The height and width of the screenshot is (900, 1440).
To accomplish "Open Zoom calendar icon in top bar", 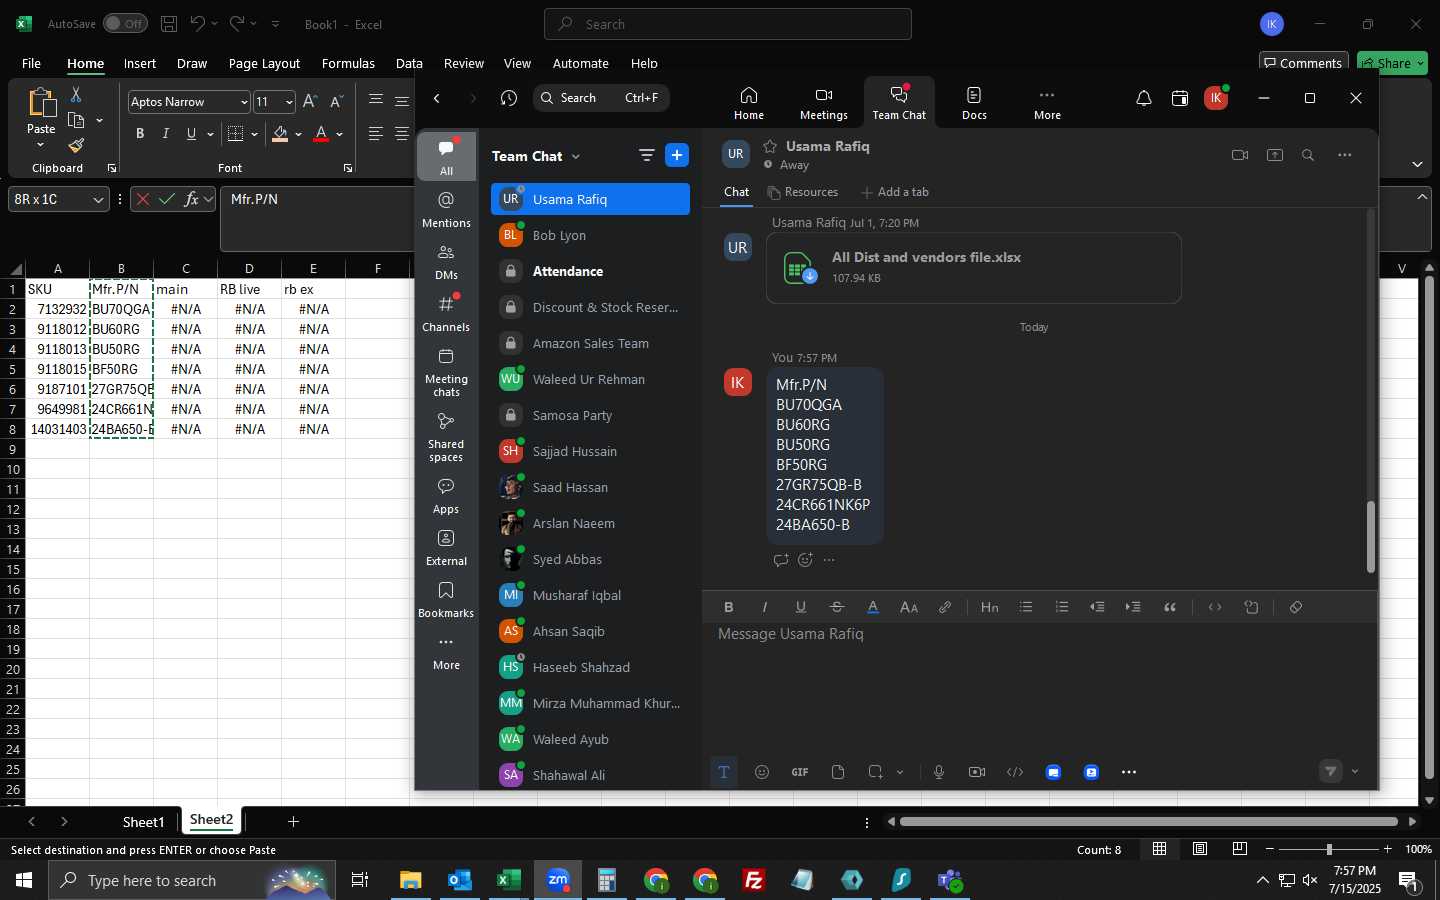I will (x=1180, y=98).
